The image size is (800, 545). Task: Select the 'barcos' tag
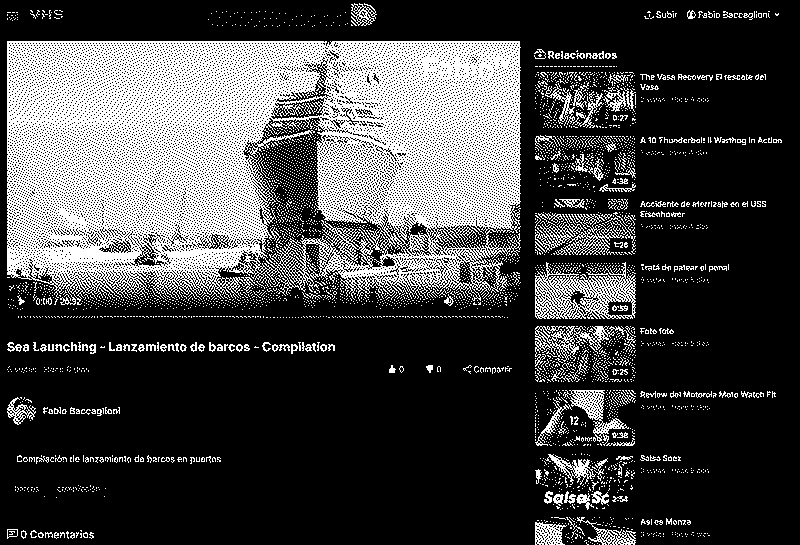pyautogui.click(x=28, y=489)
